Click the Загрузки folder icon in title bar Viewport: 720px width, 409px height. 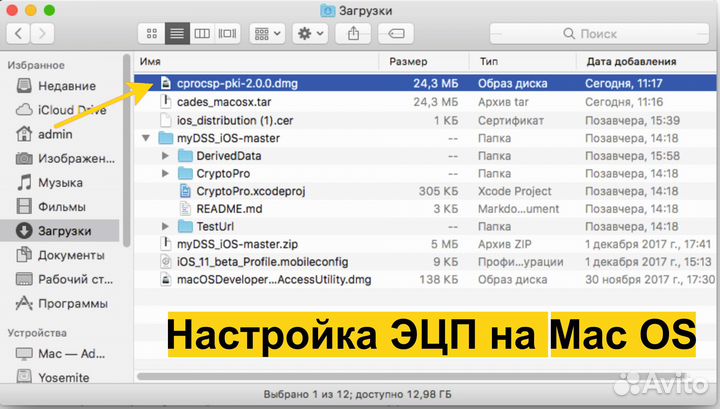pos(327,11)
